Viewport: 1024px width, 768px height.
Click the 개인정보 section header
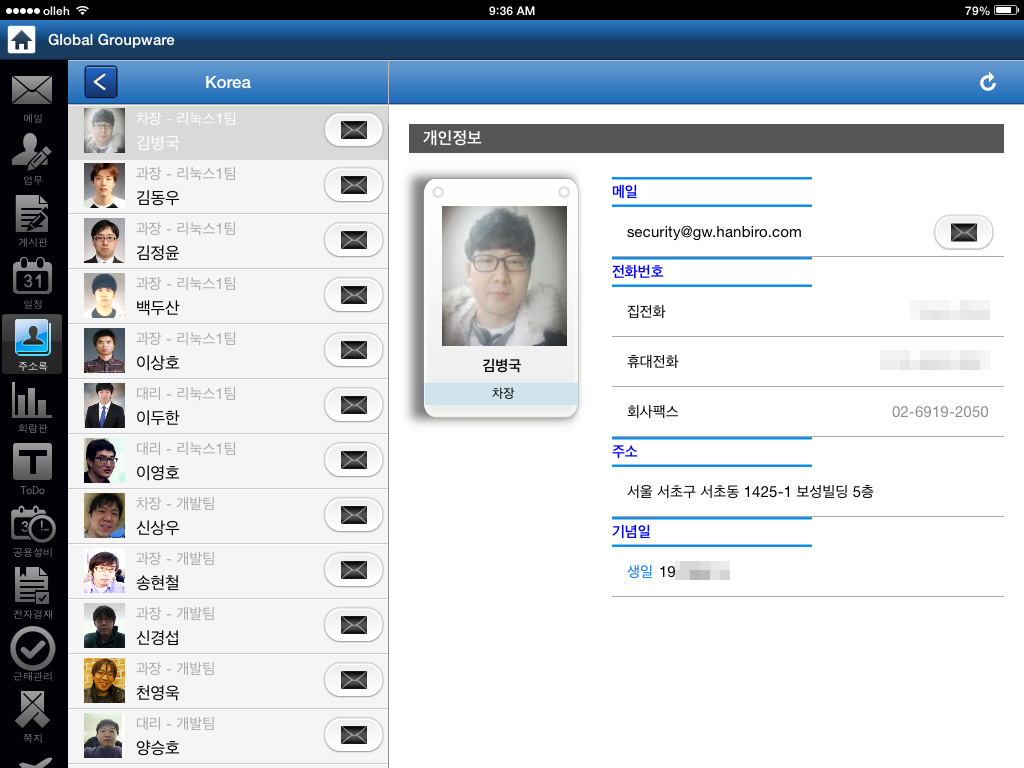tap(706, 138)
